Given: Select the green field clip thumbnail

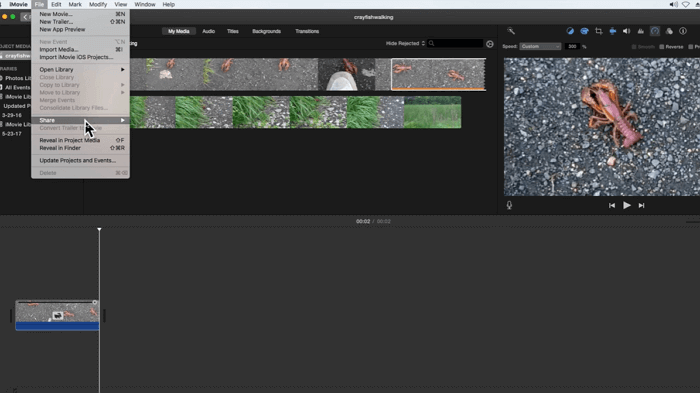Looking at the screenshot, I should (432, 112).
